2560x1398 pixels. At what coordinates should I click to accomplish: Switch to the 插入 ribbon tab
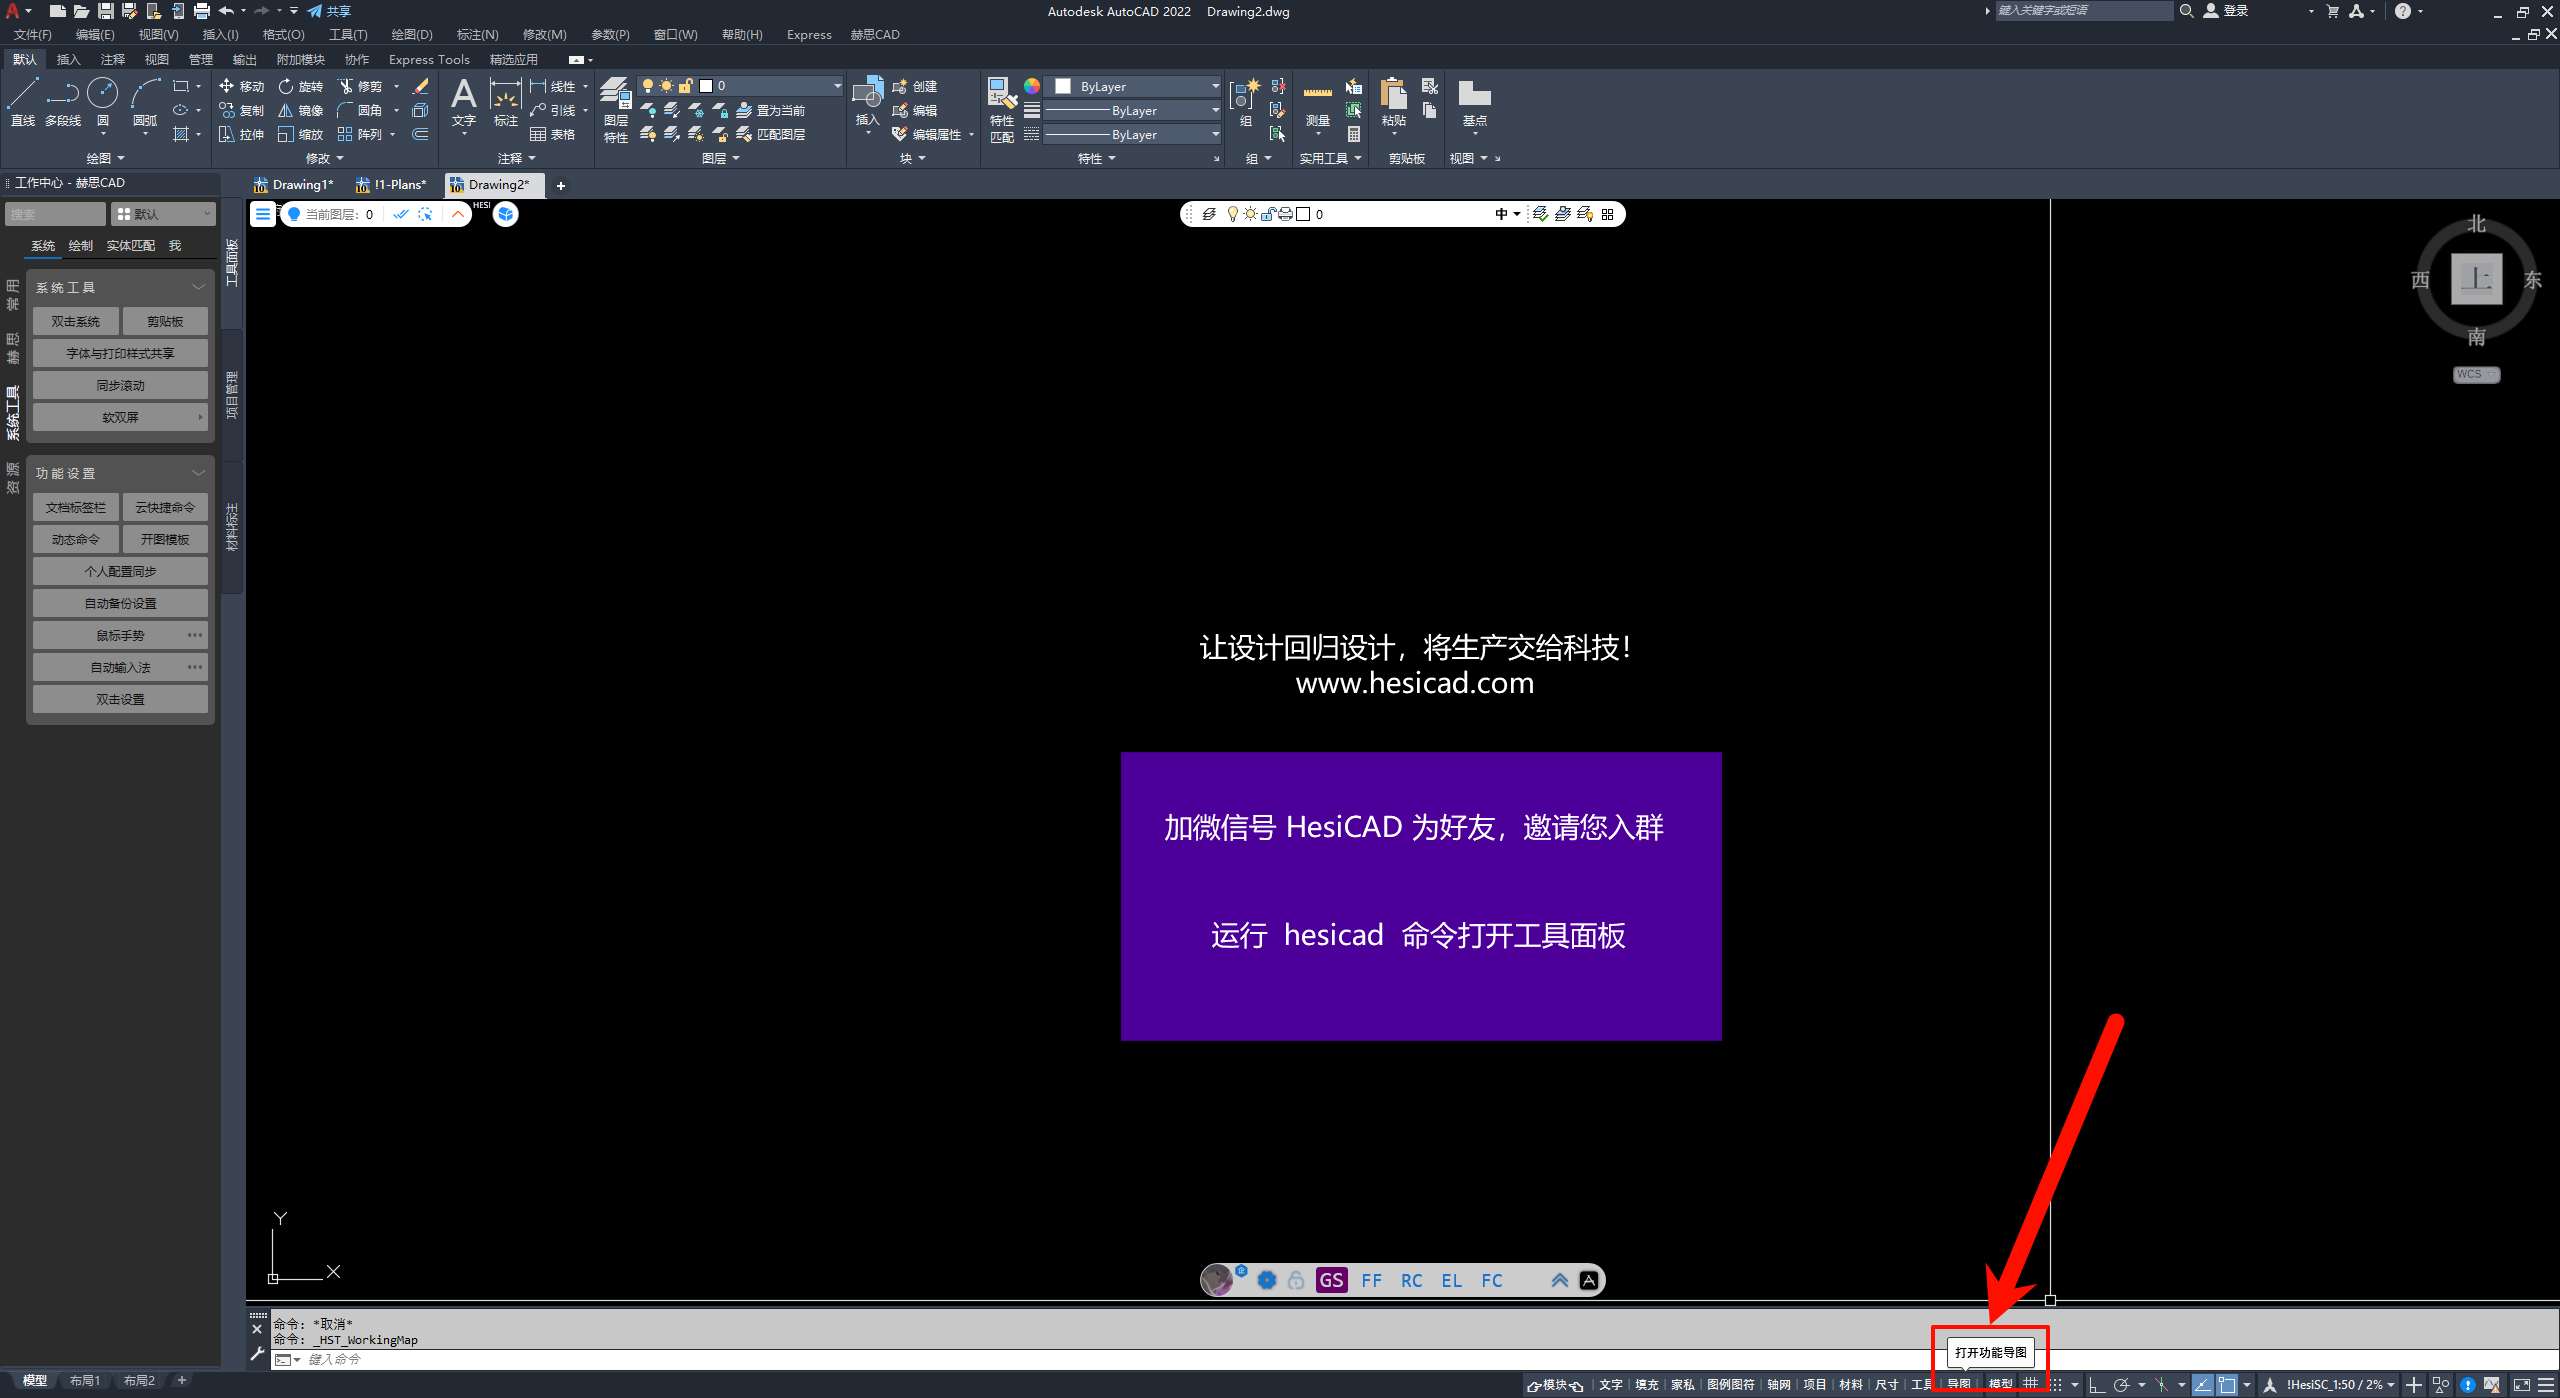tap(68, 59)
